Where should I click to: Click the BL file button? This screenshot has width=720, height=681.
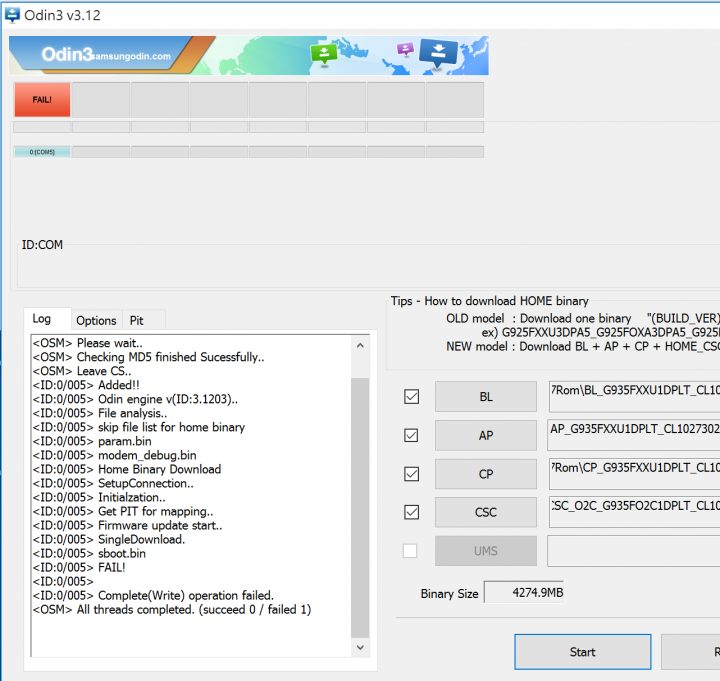486,396
